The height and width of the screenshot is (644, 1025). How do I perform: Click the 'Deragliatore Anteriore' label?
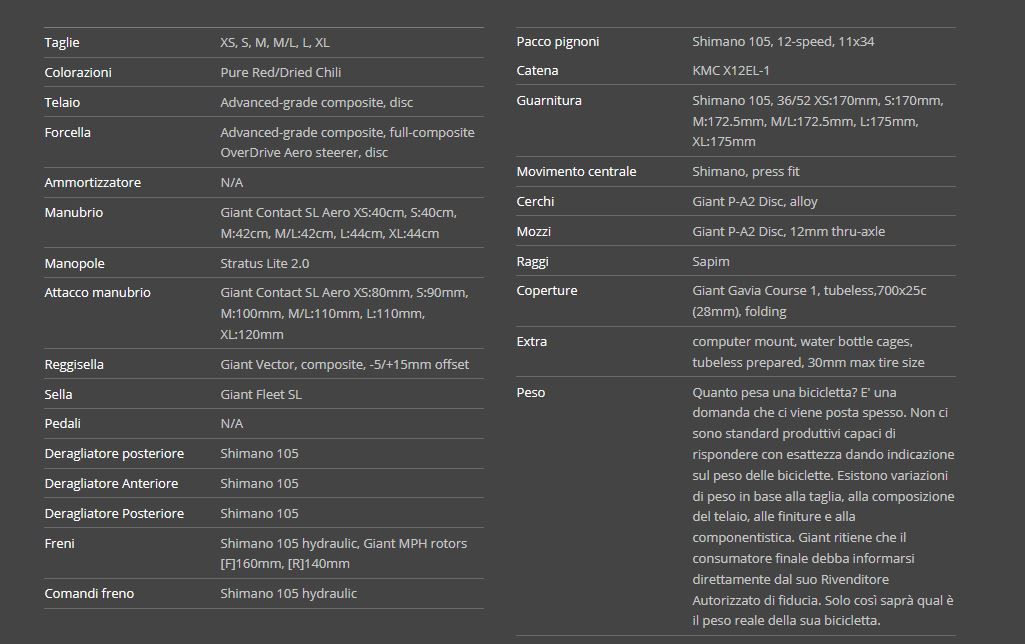[111, 484]
